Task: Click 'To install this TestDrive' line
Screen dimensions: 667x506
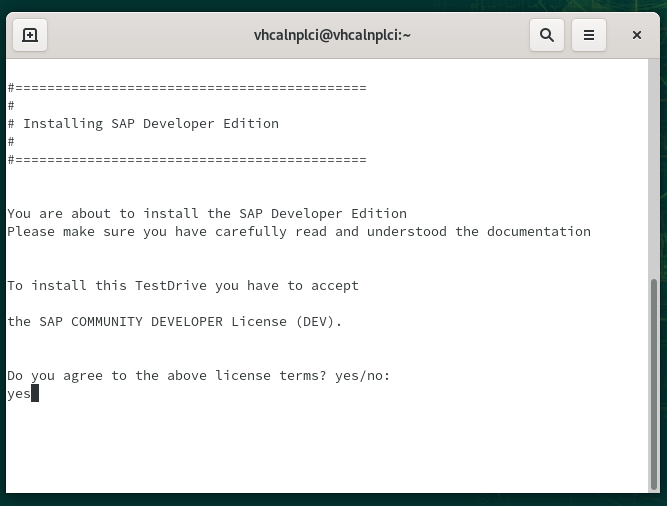Action: (x=183, y=286)
